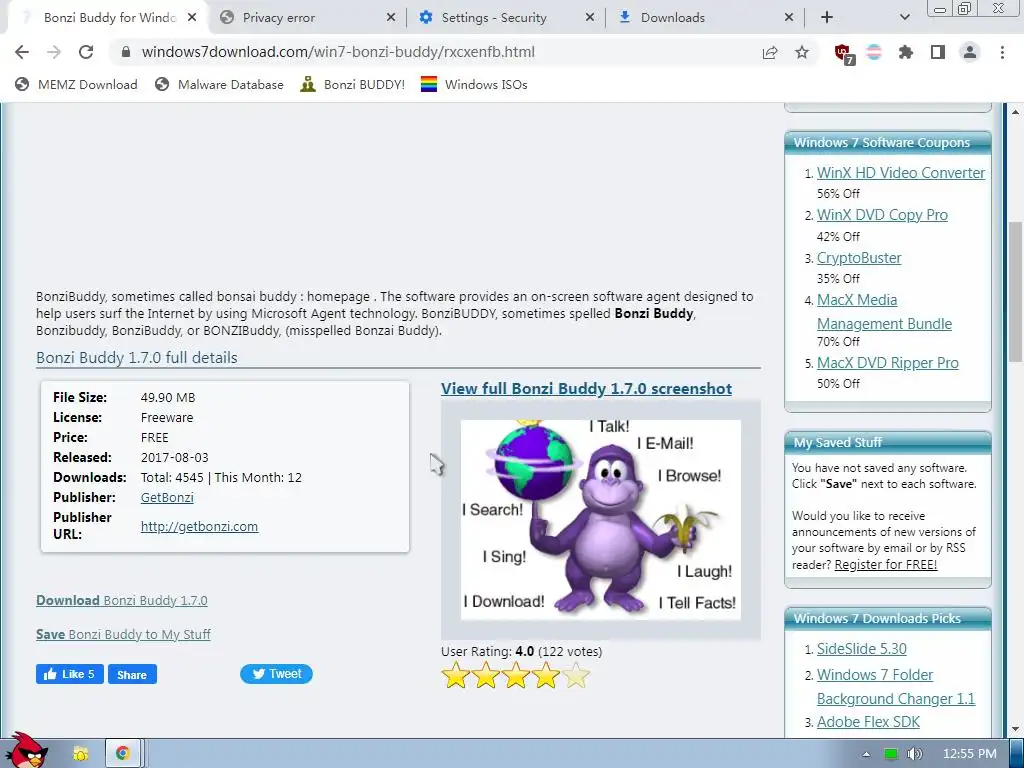Close the Settings - Security tab

point(590,18)
